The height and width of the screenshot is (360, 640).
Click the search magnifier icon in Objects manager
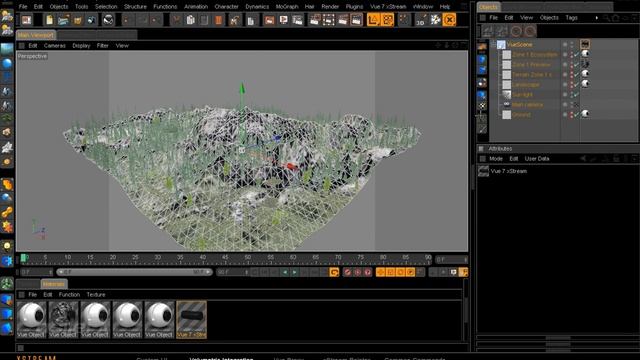click(606, 18)
